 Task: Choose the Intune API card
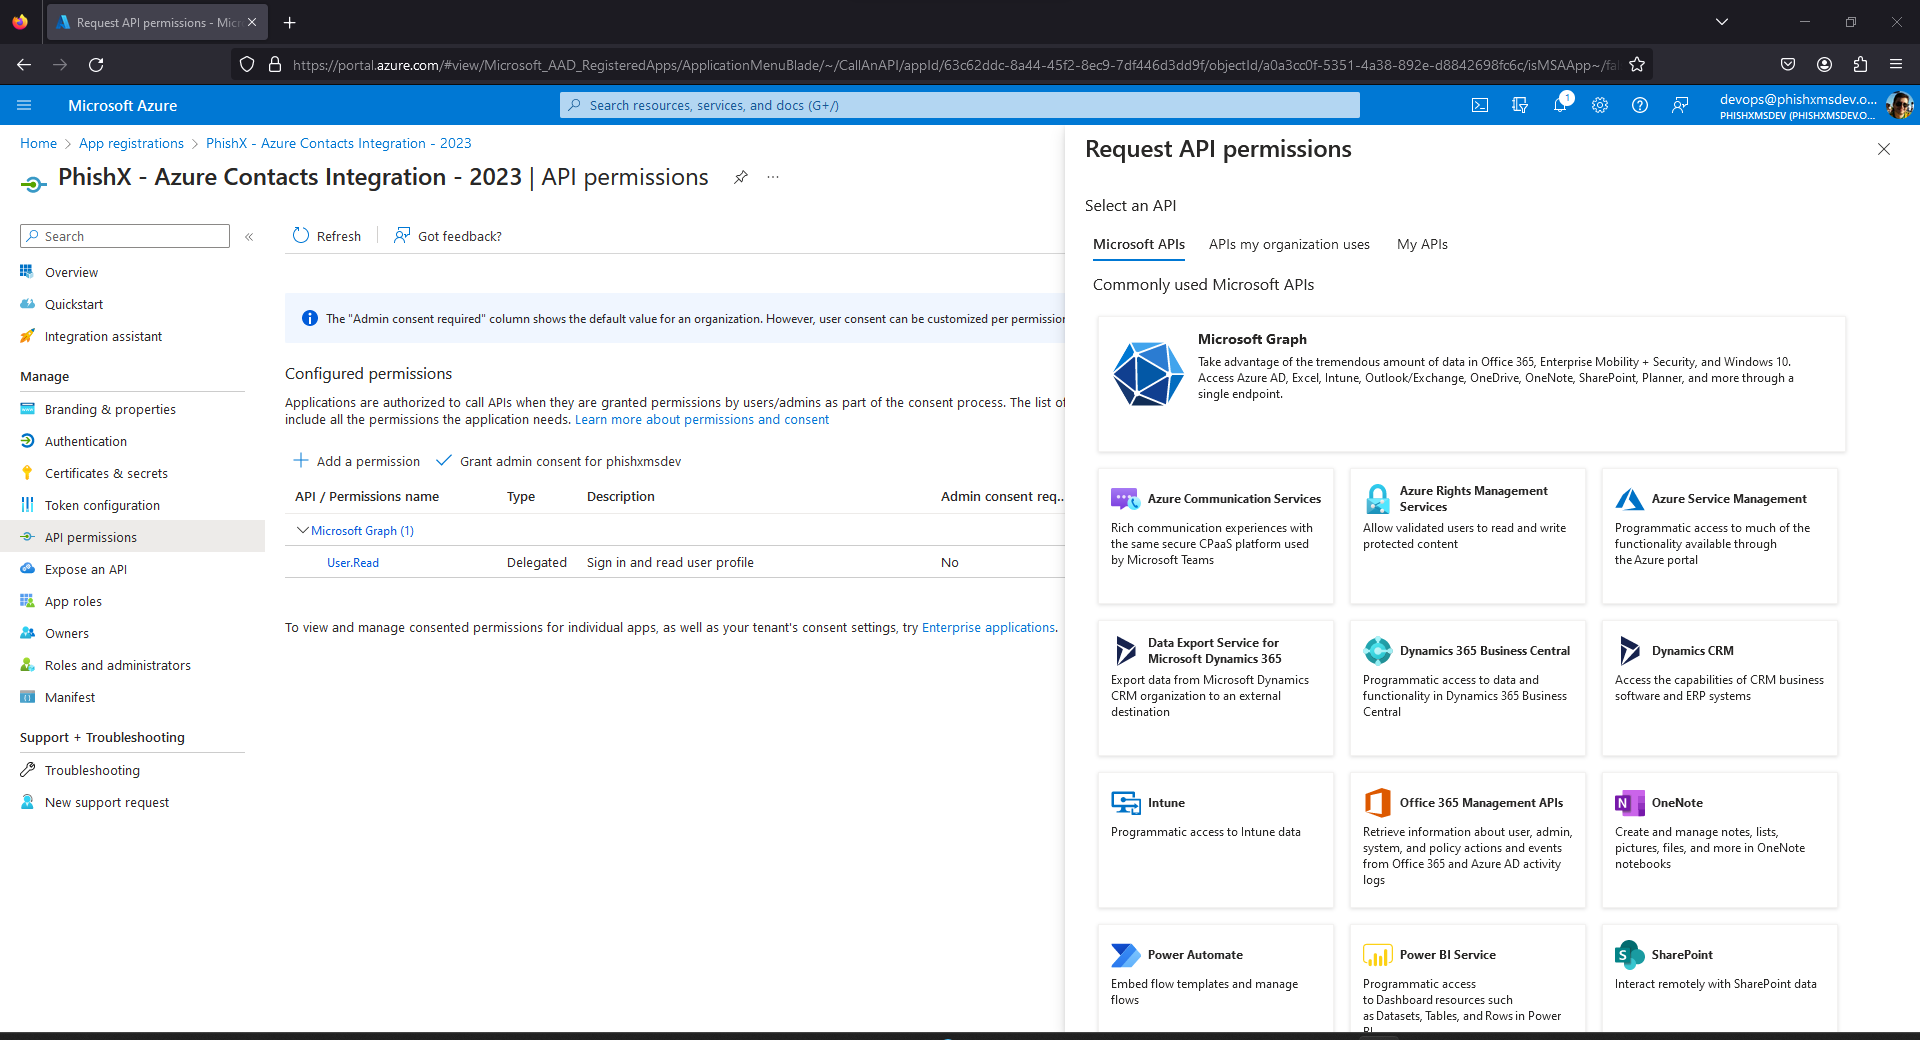(x=1215, y=840)
